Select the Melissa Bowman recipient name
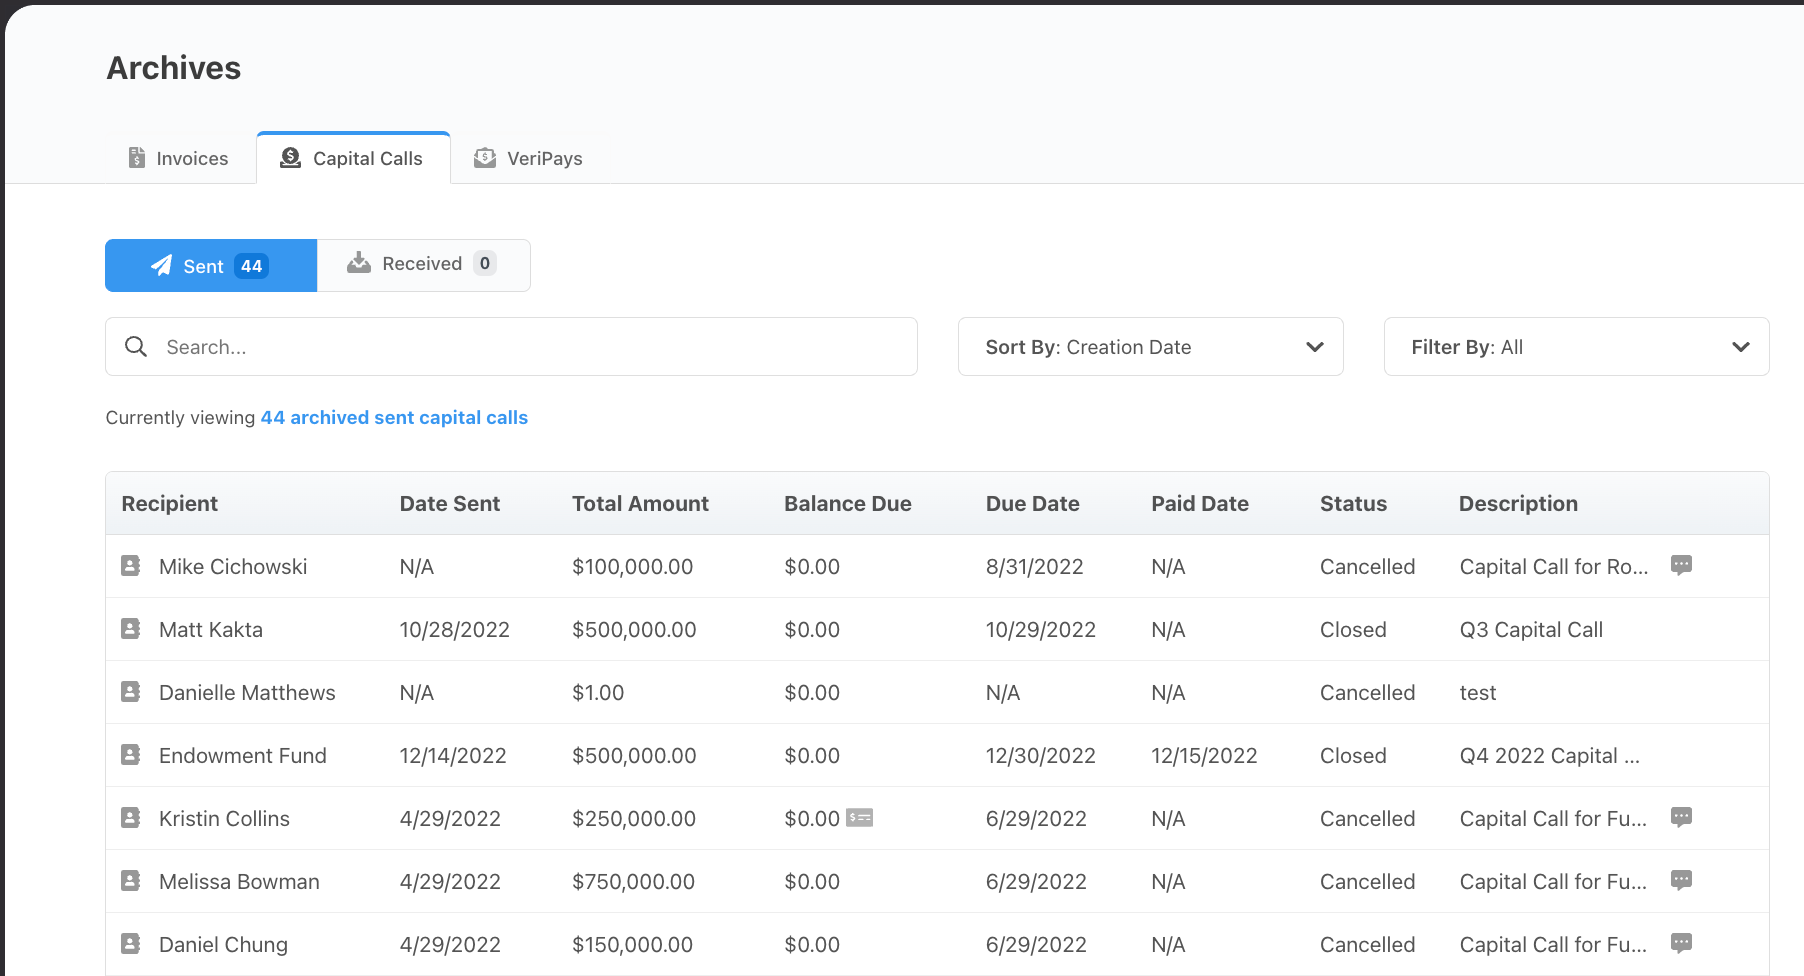 239,881
